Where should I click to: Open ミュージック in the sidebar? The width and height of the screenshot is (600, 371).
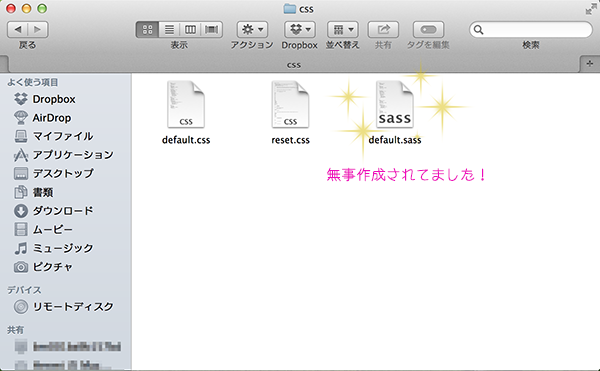(54, 248)
